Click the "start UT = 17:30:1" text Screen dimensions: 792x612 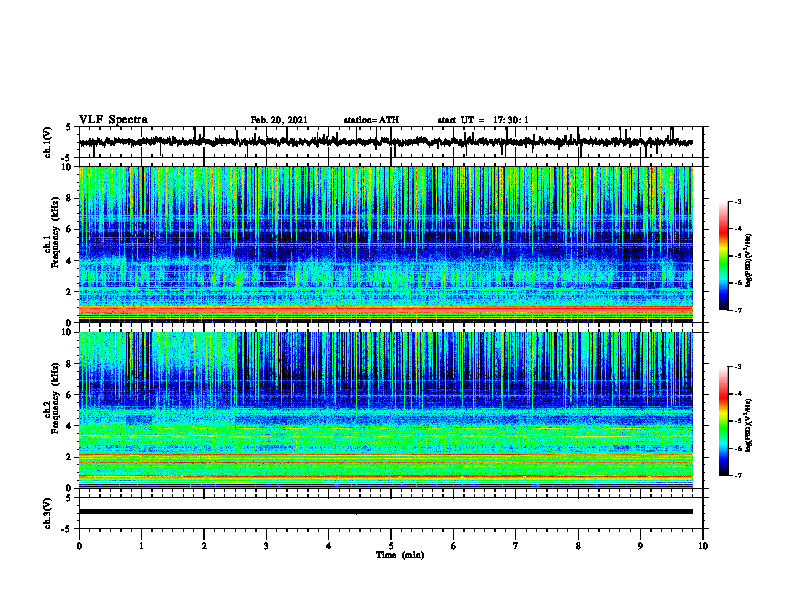pos(483,120)
